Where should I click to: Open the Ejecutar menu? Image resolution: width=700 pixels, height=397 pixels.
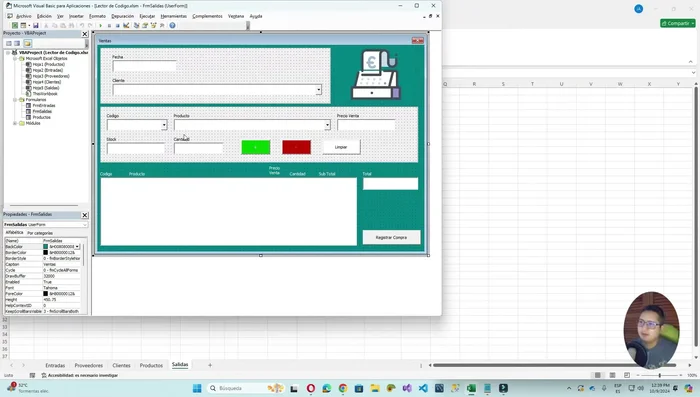(x=147, y=16)
